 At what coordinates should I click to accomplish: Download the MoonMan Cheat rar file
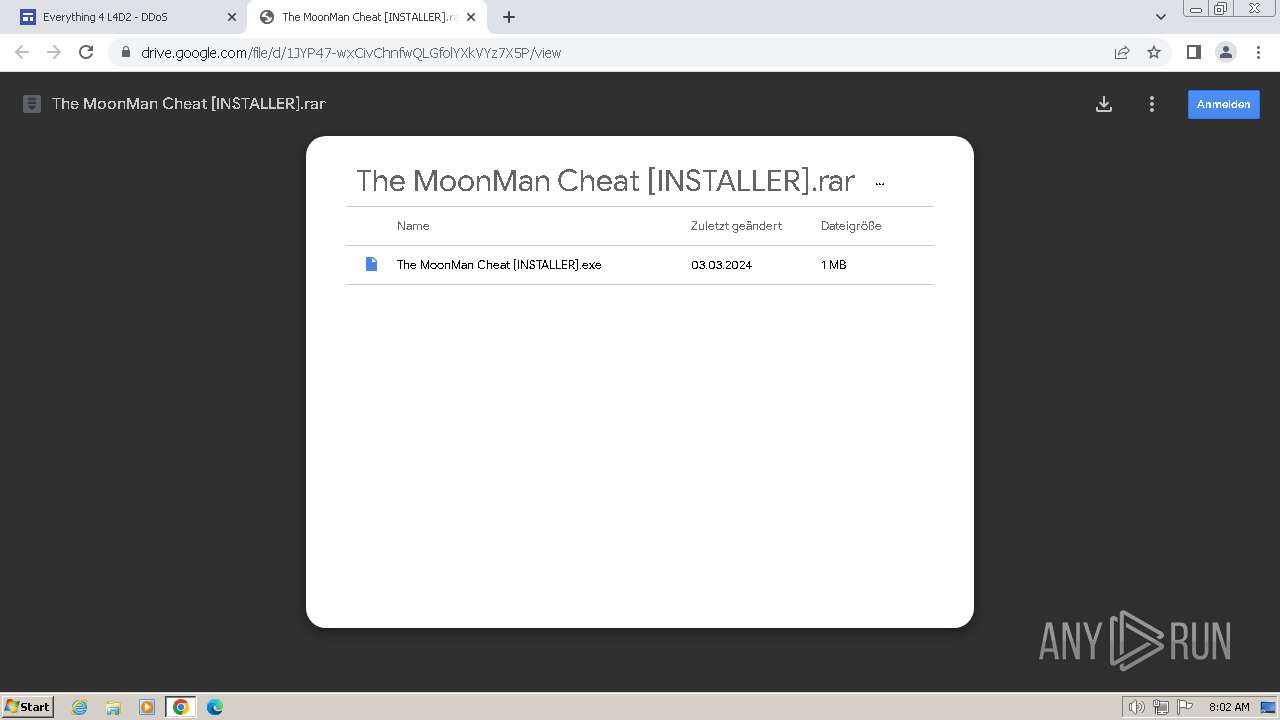[x=1104, y=104]
